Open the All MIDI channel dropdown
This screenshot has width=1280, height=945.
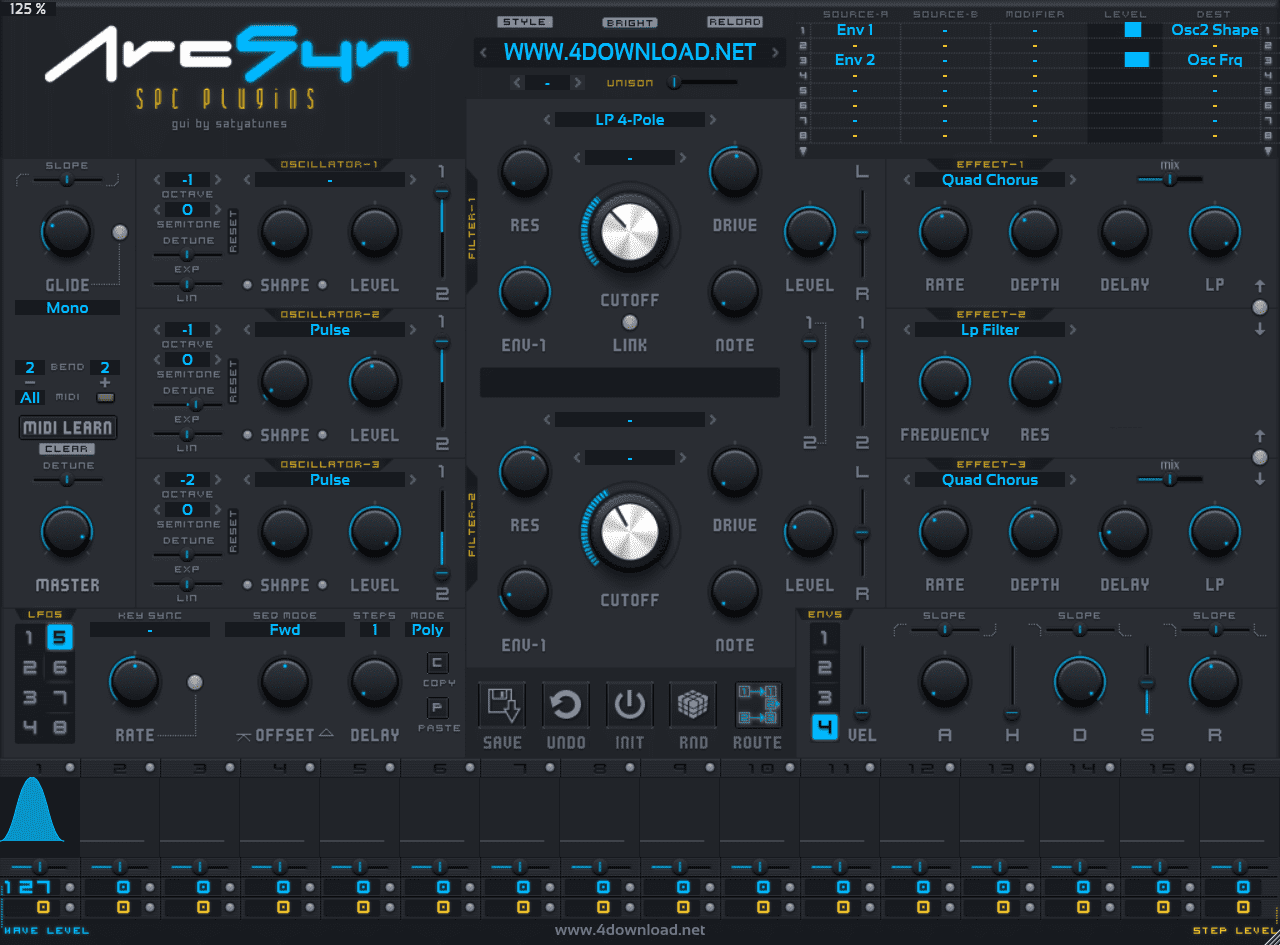[30, 398]
